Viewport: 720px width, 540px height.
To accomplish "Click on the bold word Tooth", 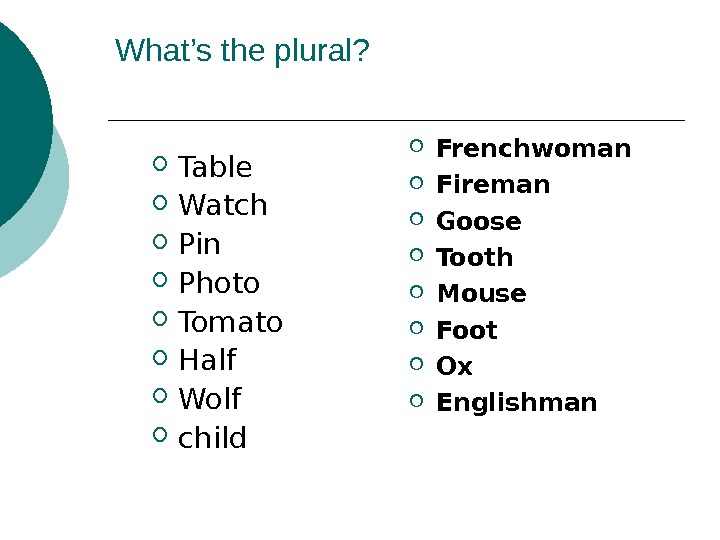I will pos(475,257).
